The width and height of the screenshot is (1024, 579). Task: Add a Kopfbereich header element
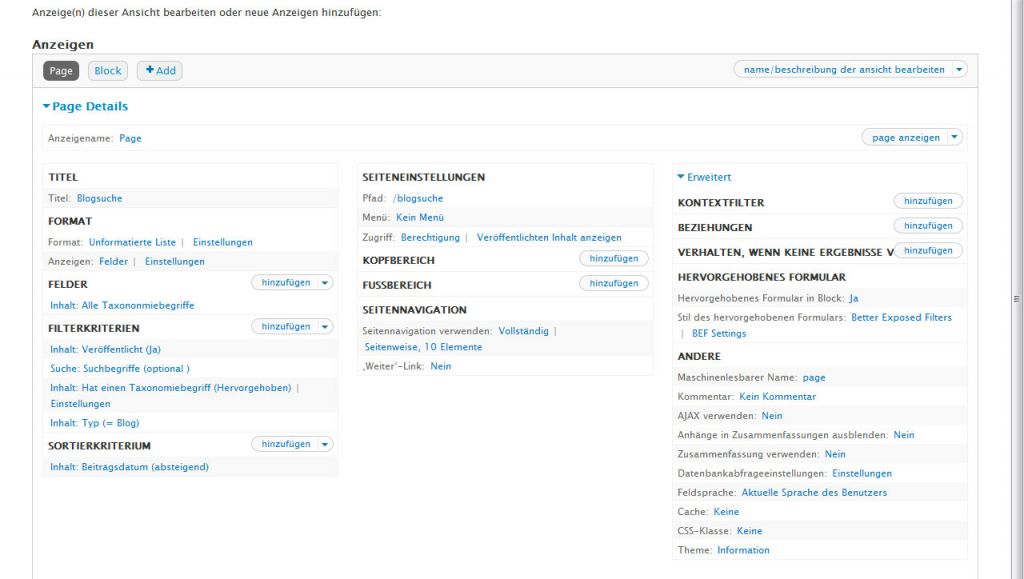pyautogui.click(x=614, y=259)
